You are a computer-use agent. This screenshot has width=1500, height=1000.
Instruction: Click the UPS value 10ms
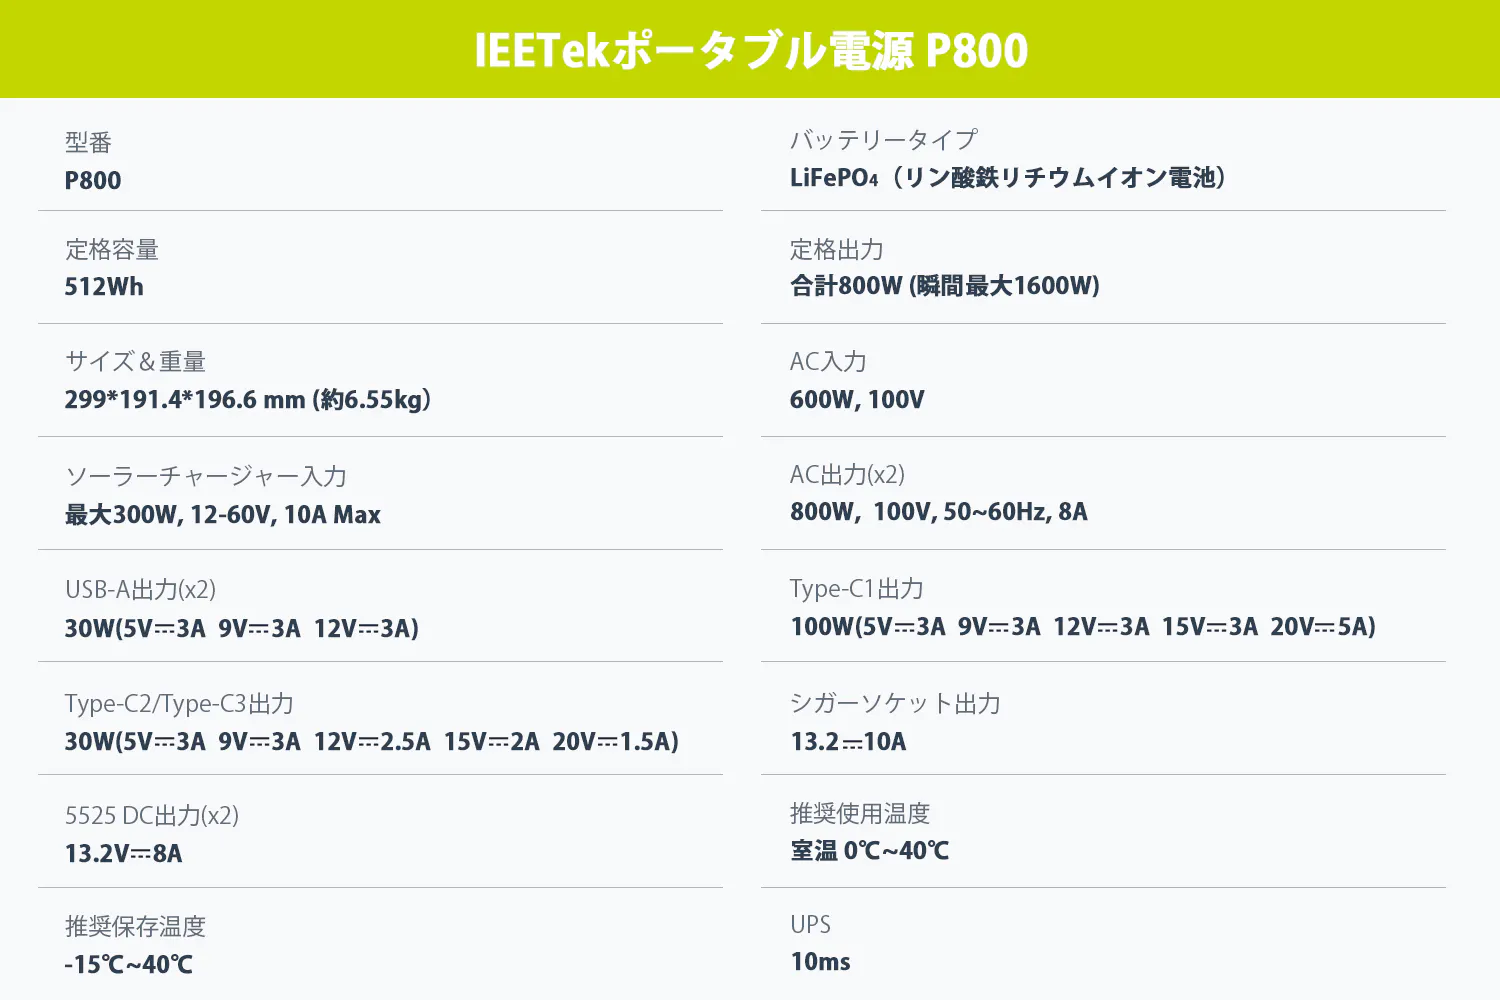pyautogui.click(x=820, y=962)
